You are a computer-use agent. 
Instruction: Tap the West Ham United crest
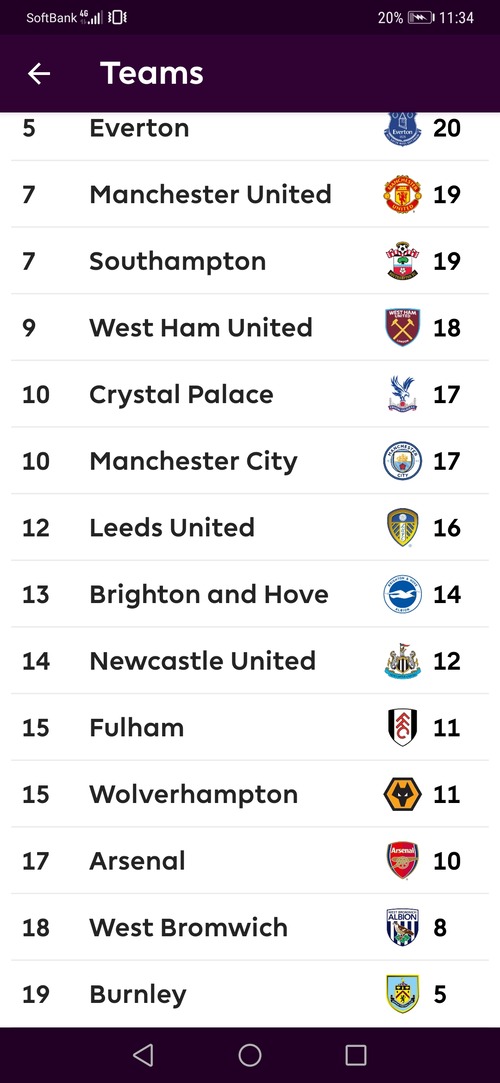403,327
